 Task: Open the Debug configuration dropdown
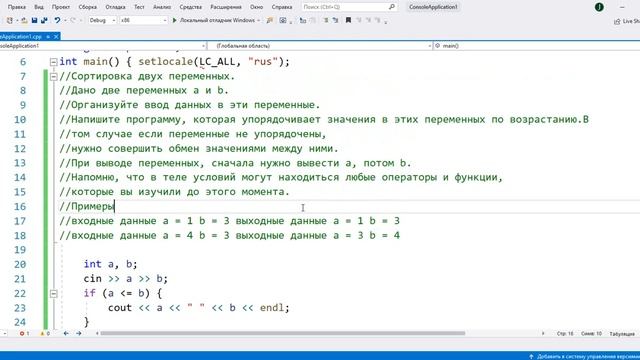coord(102,20)
